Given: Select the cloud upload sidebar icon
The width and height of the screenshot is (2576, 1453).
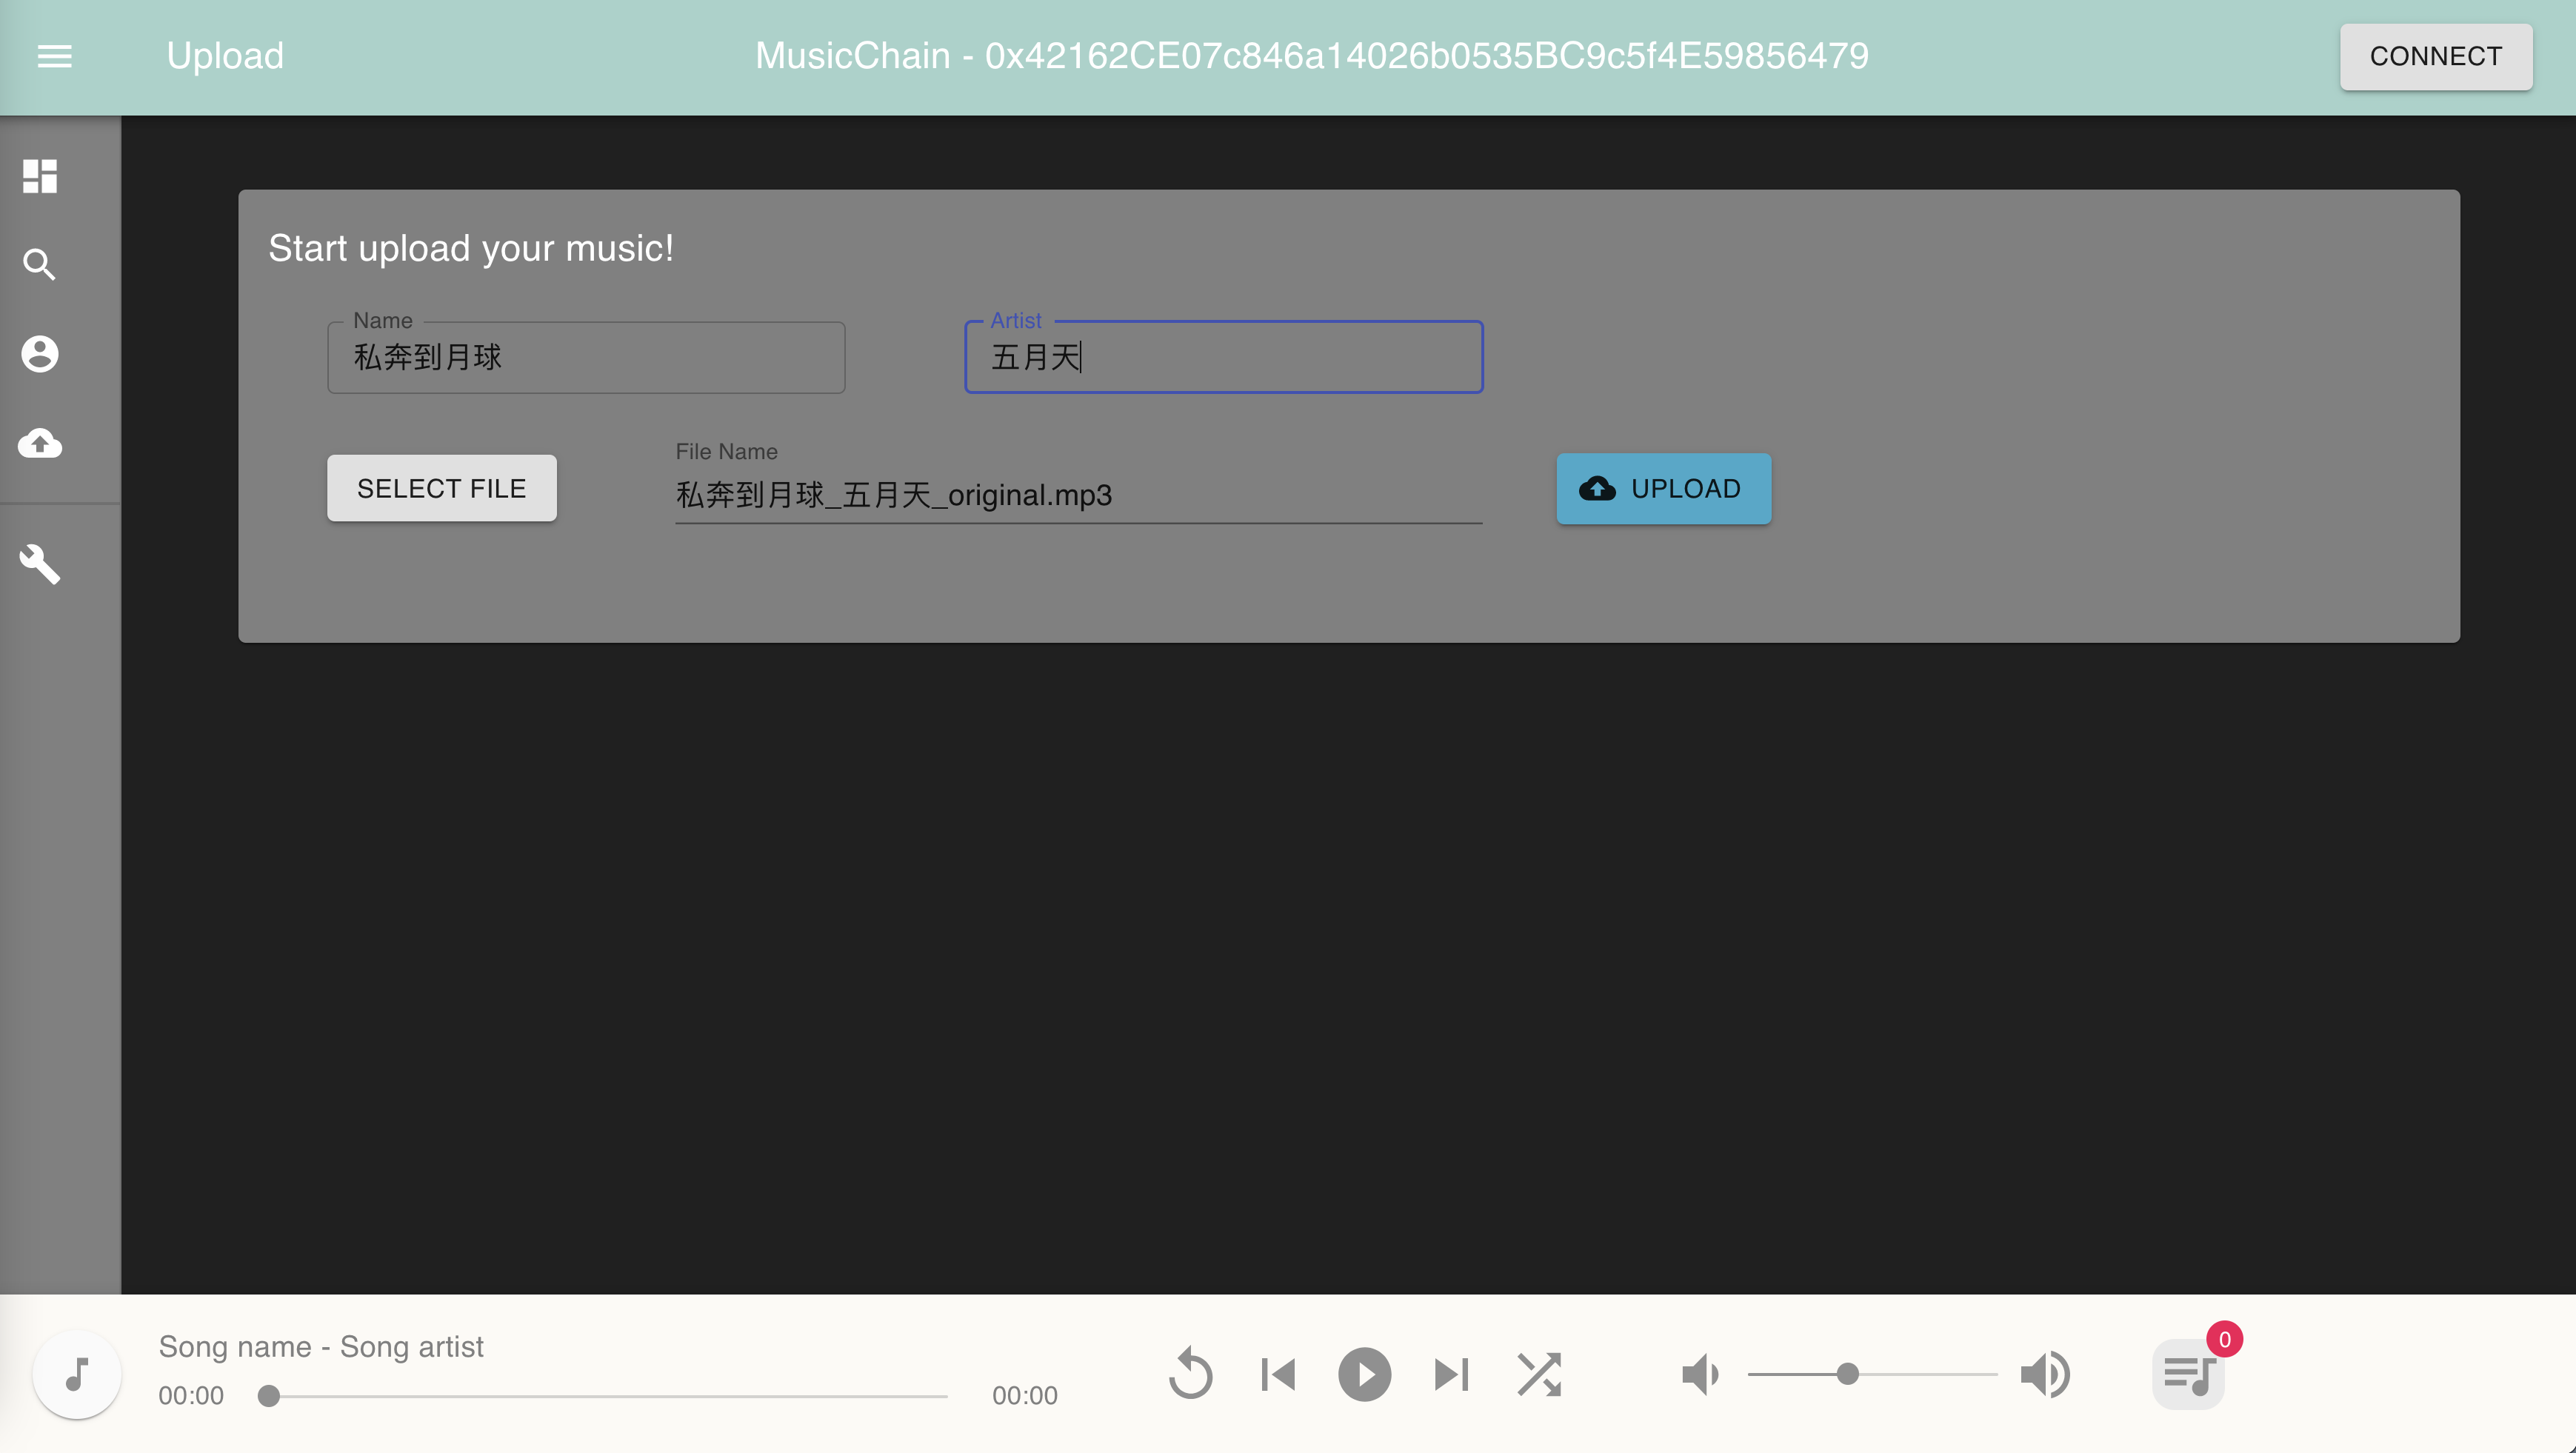Looking at the screenshot, I should click(40, 443).
